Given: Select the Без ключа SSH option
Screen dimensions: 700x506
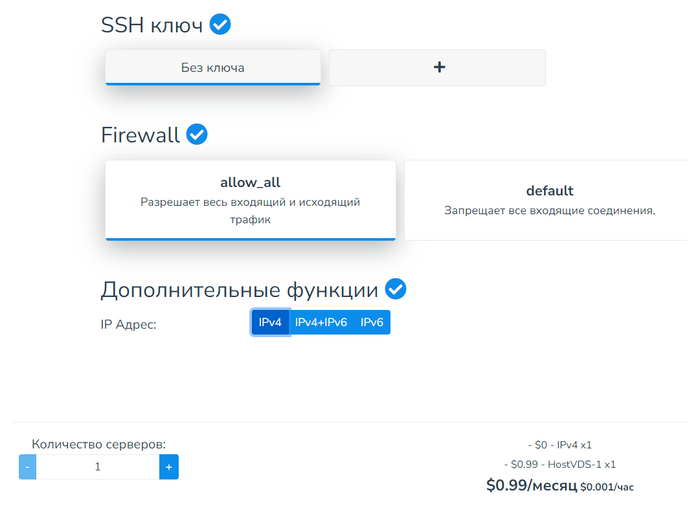Looking at the screenshot, I should click(x=213, y=67).
